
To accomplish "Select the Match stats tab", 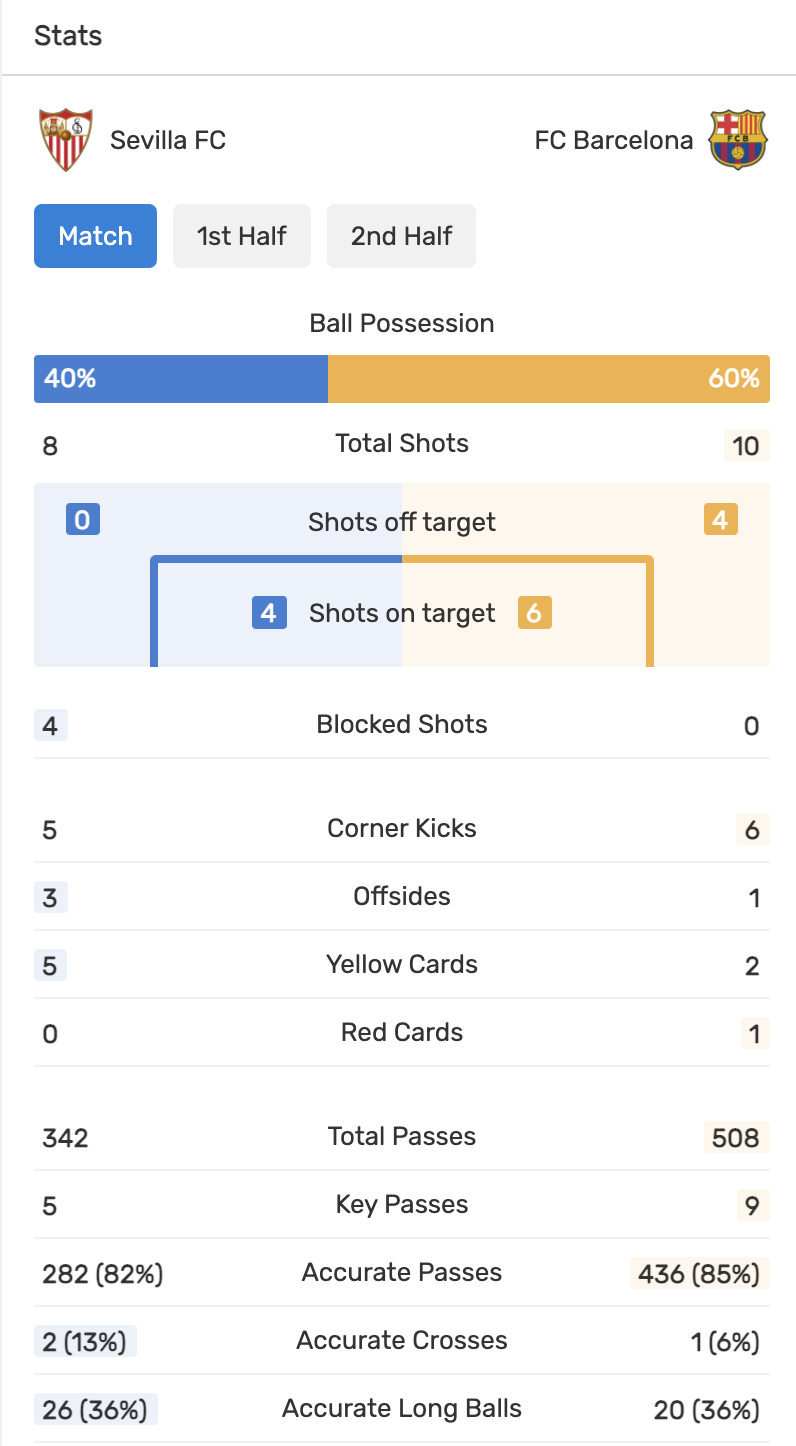I will click(95, 236).
